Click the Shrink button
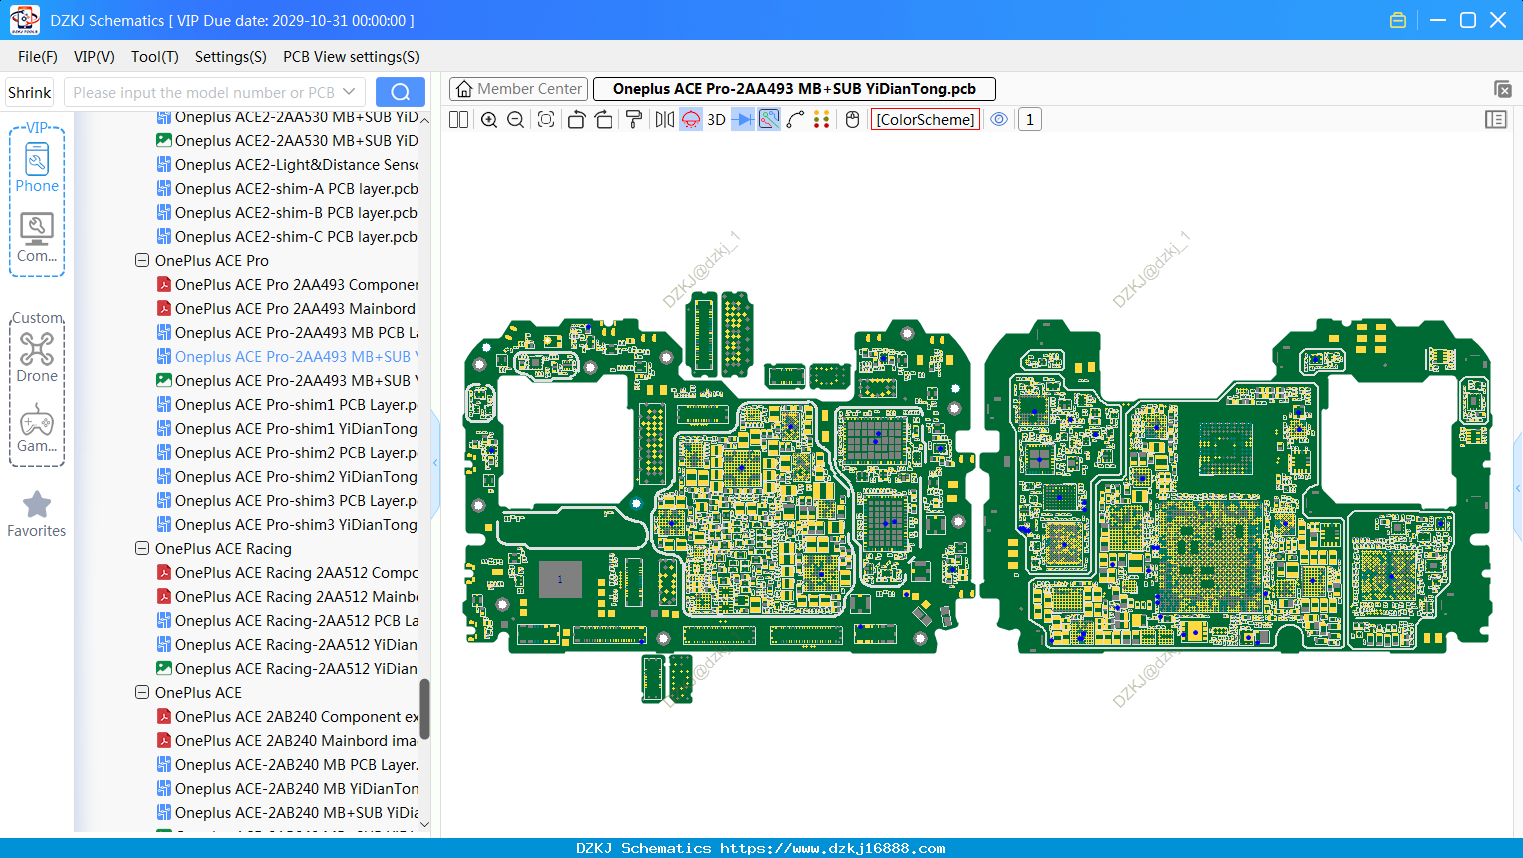The width and height of the screenshot is (1523, 858). (x=29, y=93)
